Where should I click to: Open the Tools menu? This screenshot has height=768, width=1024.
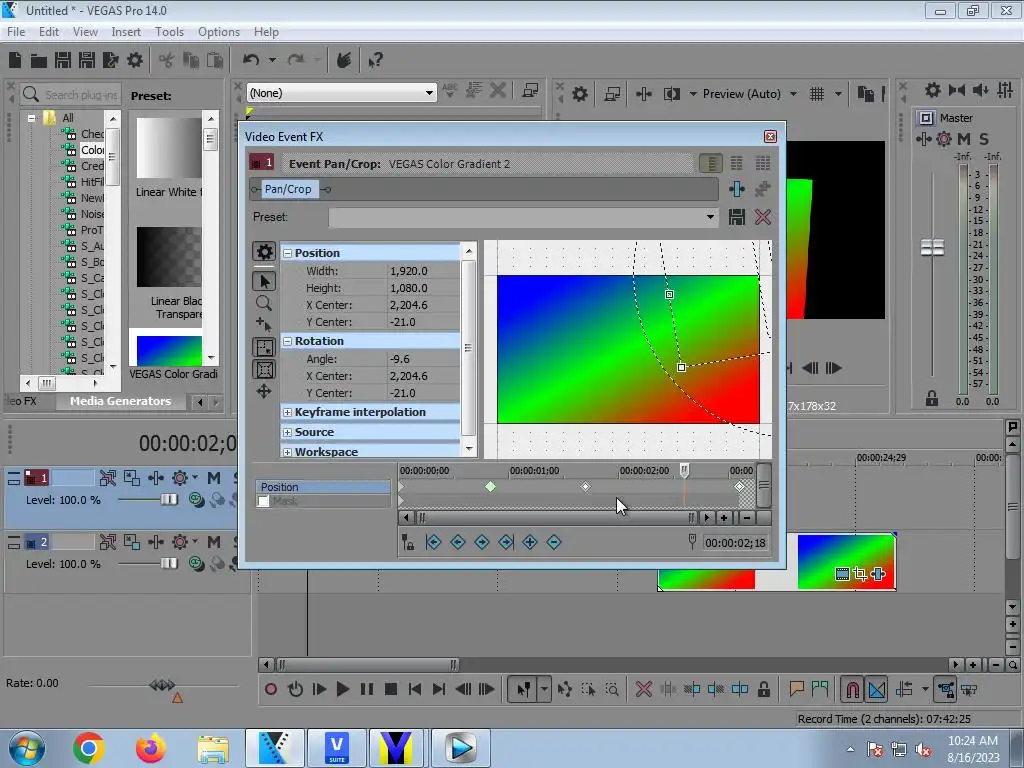169,31
